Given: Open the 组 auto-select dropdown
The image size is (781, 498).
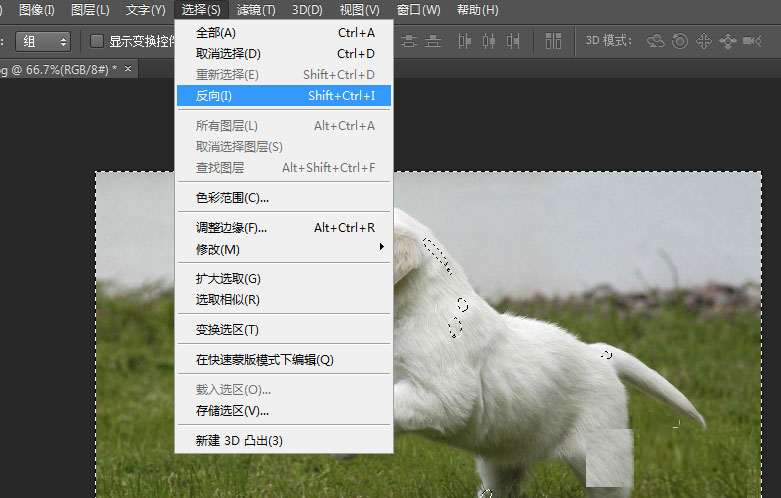Looking at the screenshot, I should pyautogui.click(x=48, y=41).
